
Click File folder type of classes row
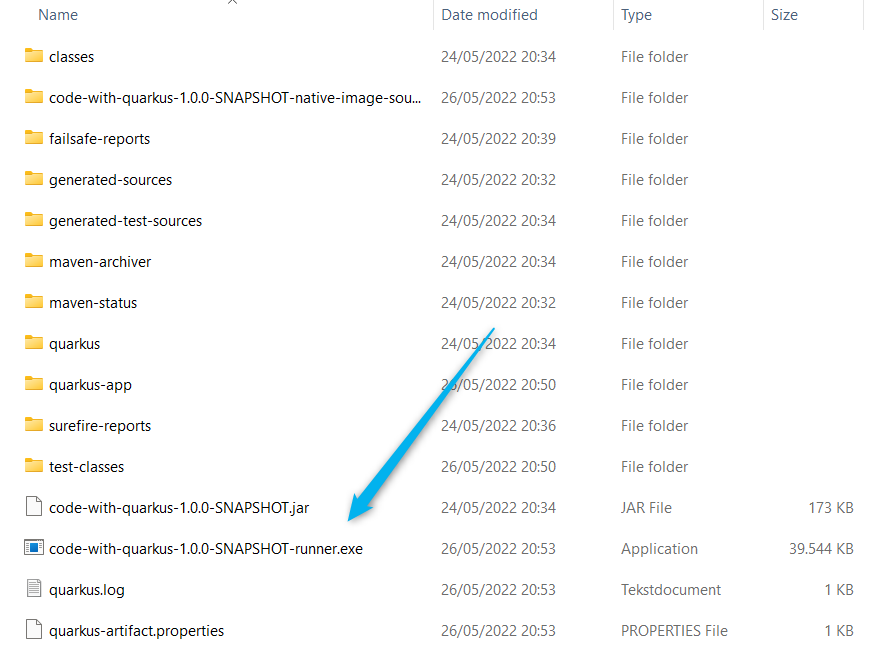point(654,57)
